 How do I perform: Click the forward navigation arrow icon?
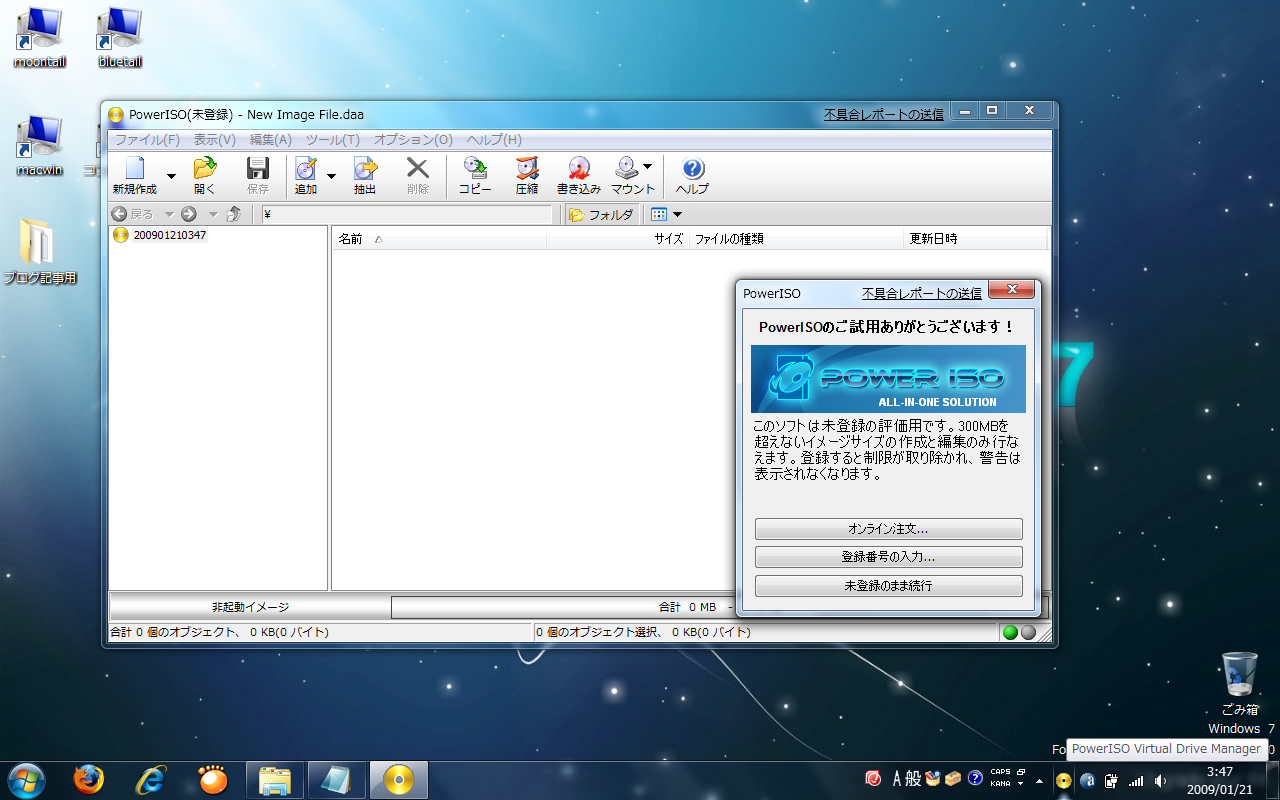(x=188, y=214)
